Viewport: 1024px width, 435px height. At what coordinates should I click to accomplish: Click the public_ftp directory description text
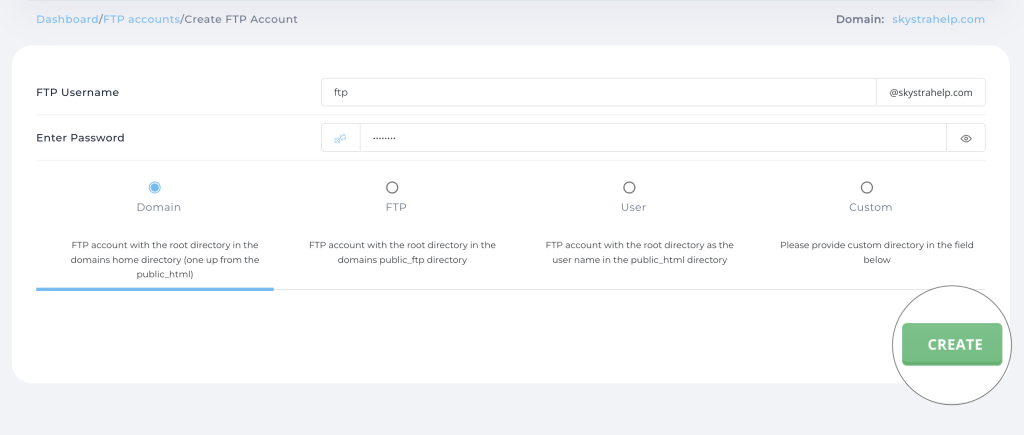pyautogui.click(x=402, y=252)
